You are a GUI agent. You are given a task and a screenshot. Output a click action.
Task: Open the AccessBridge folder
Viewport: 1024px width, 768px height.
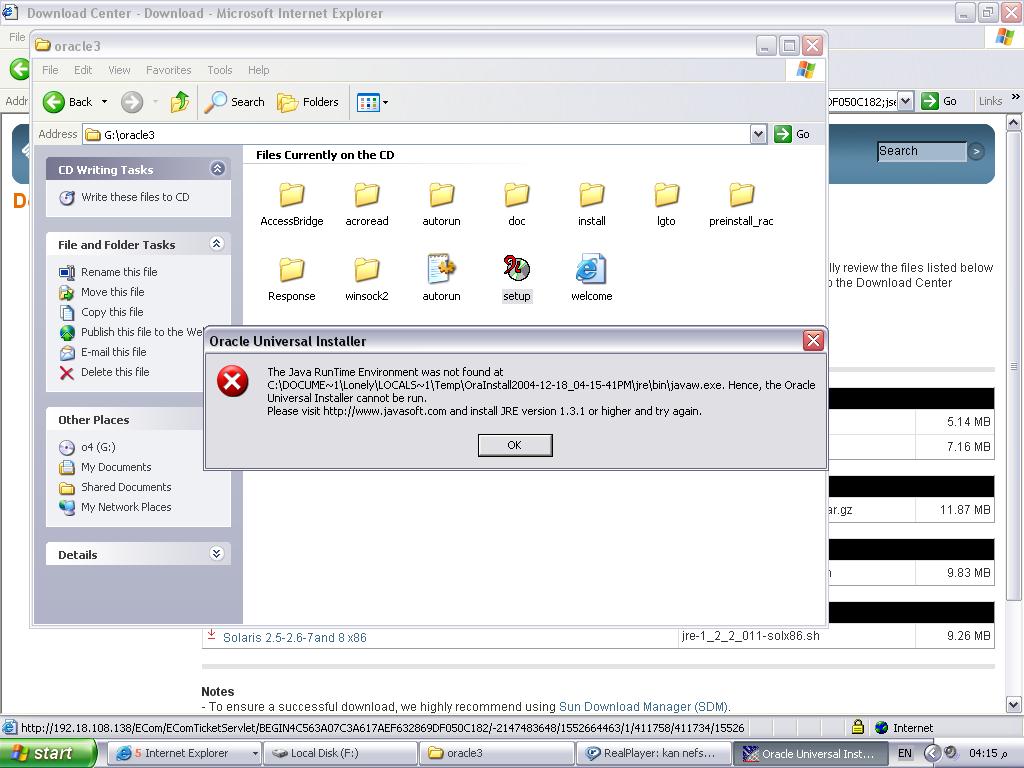coord(291,196)
